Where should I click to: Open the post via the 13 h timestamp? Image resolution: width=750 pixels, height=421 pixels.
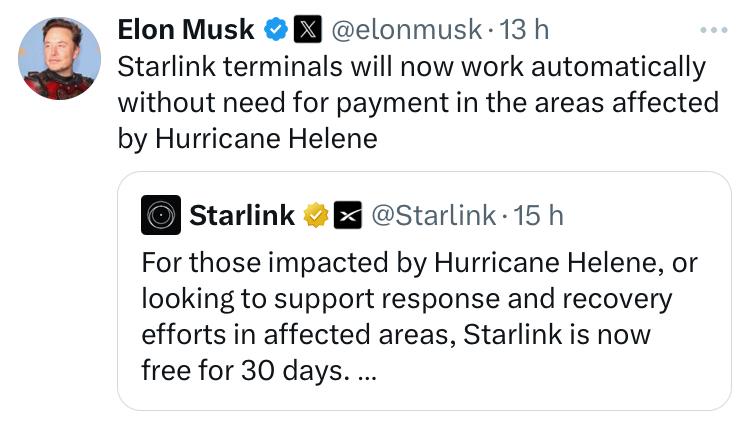point(524,30)
